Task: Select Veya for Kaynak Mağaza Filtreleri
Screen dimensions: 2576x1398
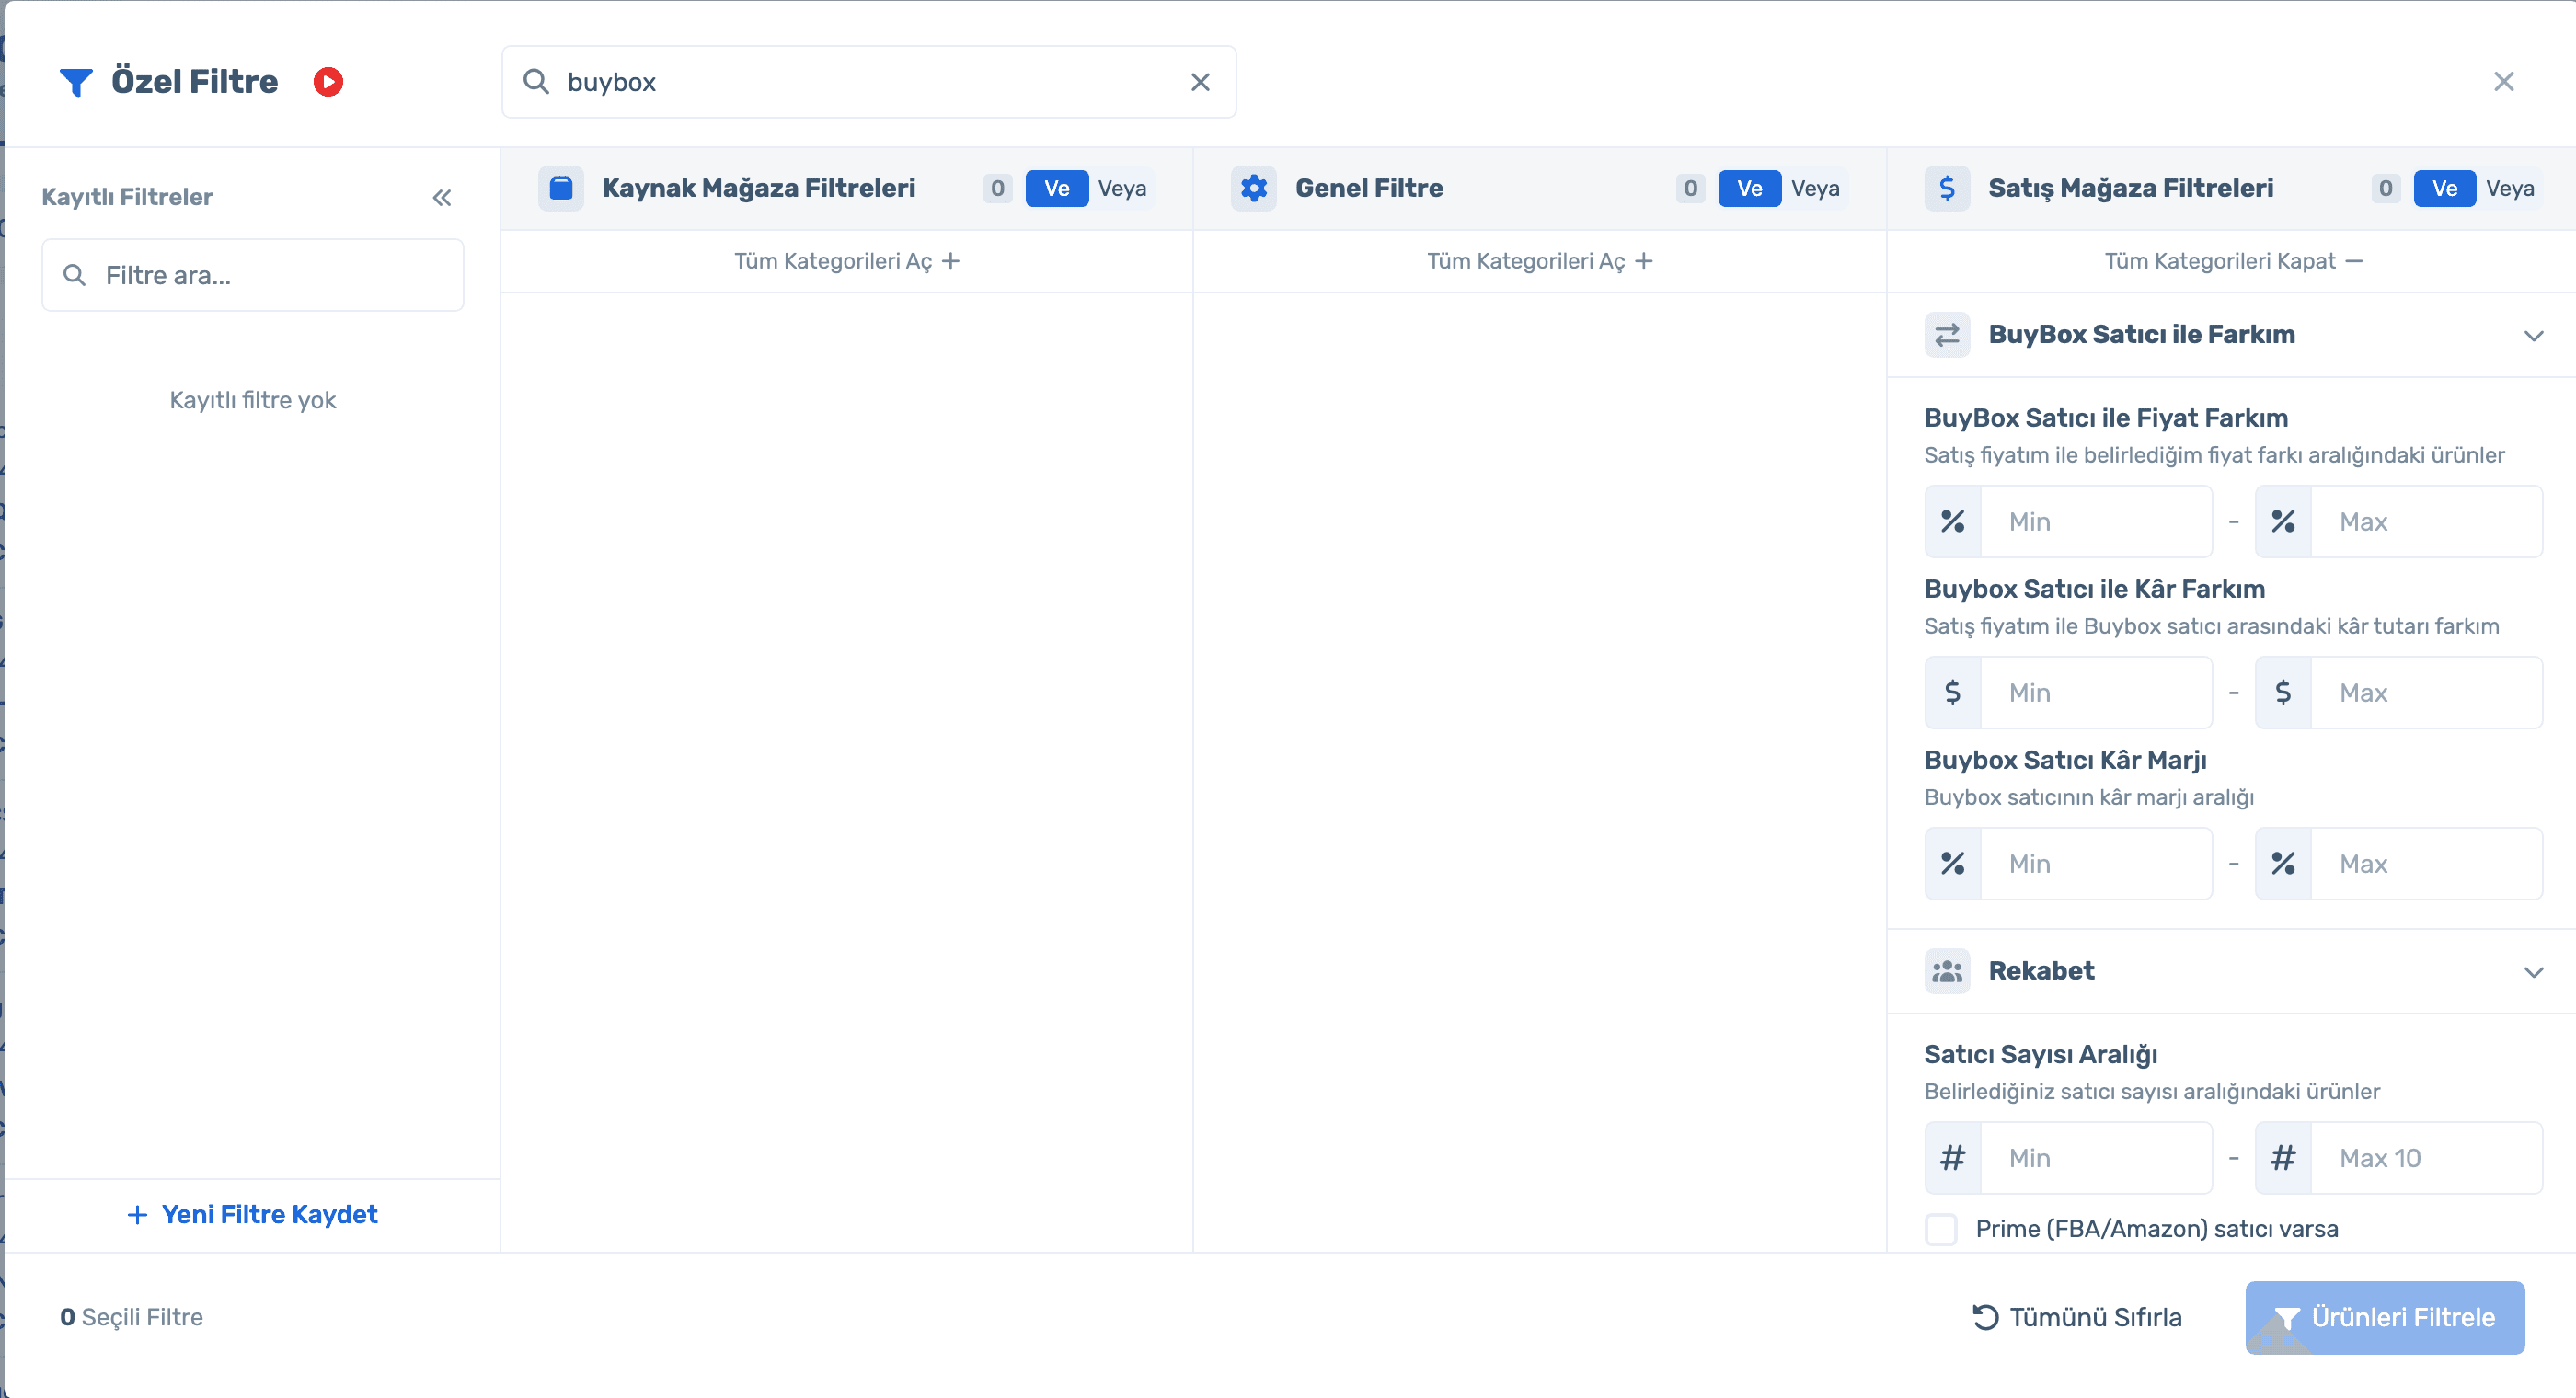Action: [1122, 188]
